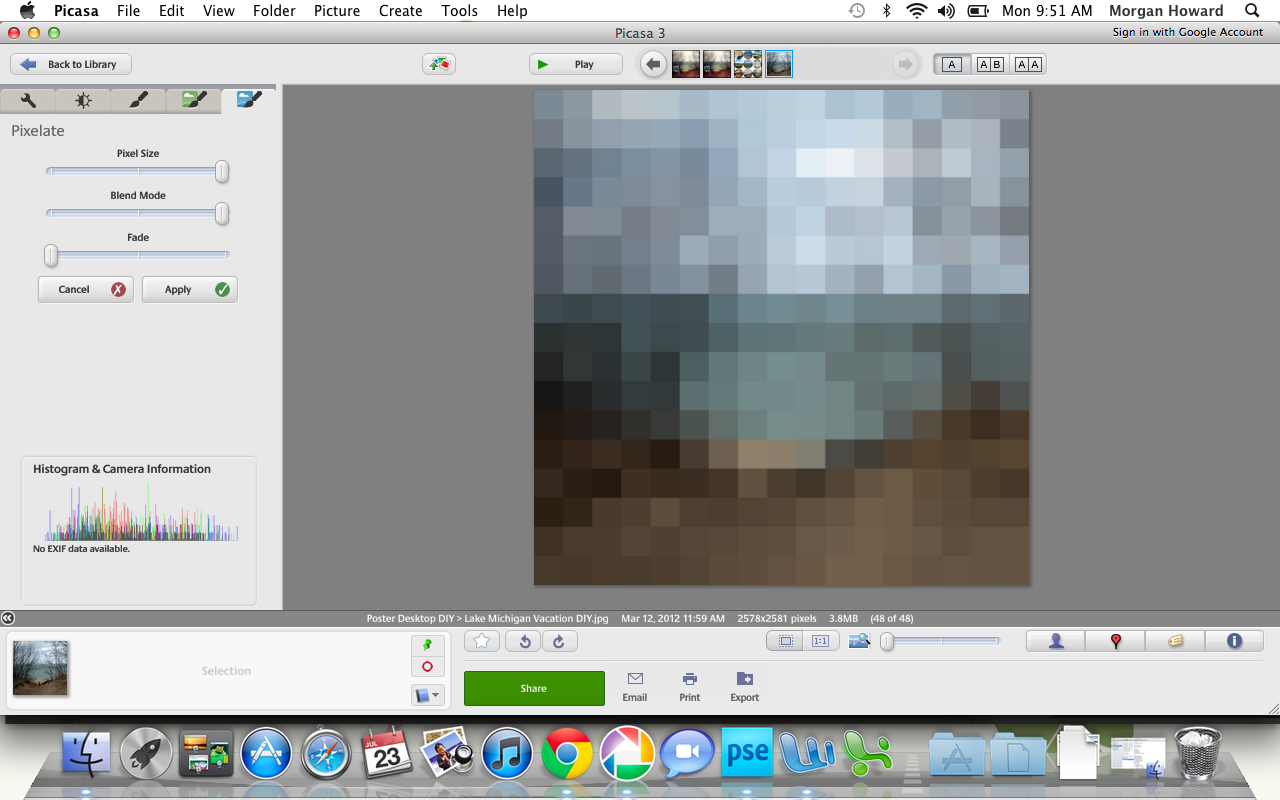
Task: Switch to A B side-by-side comparison view
Action: [990, 63]
